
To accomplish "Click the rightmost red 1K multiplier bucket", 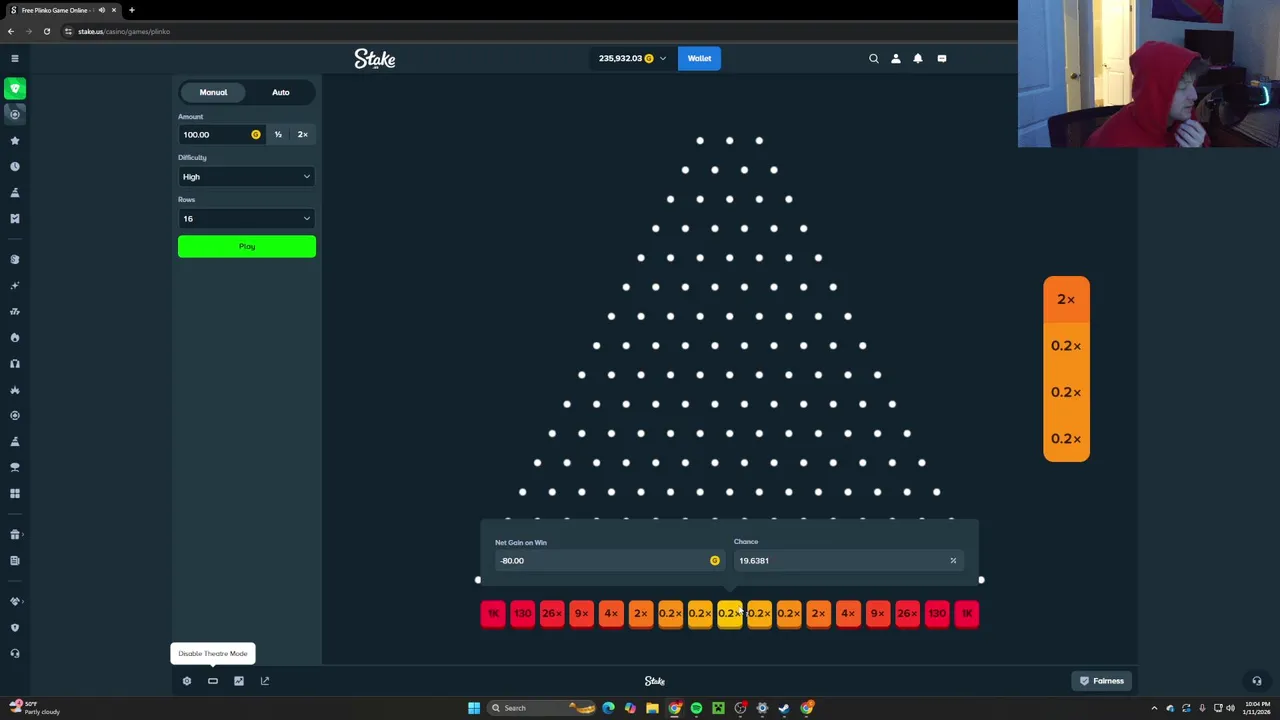I will pos(966,614).
